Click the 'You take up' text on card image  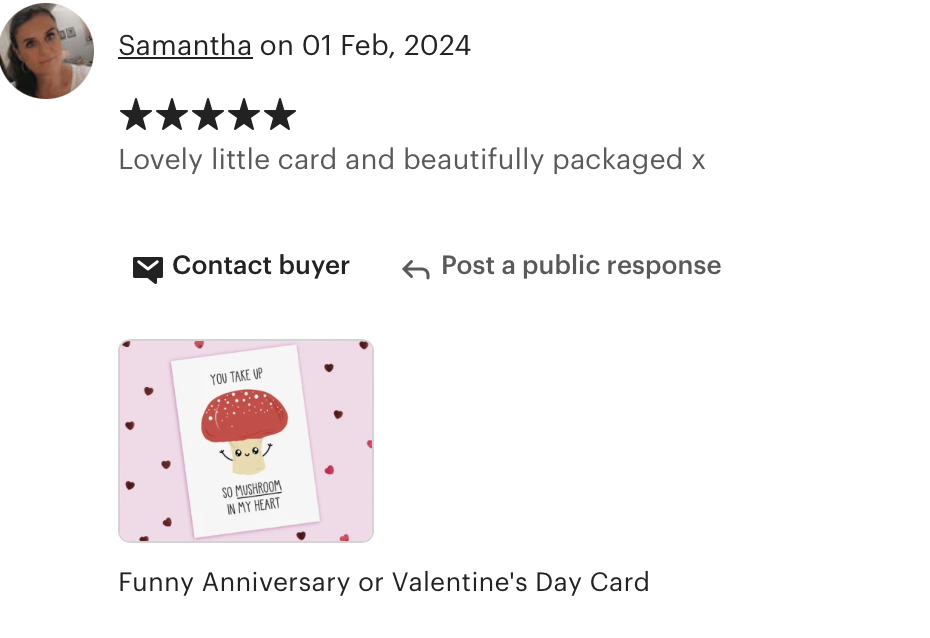pos(236,377)
